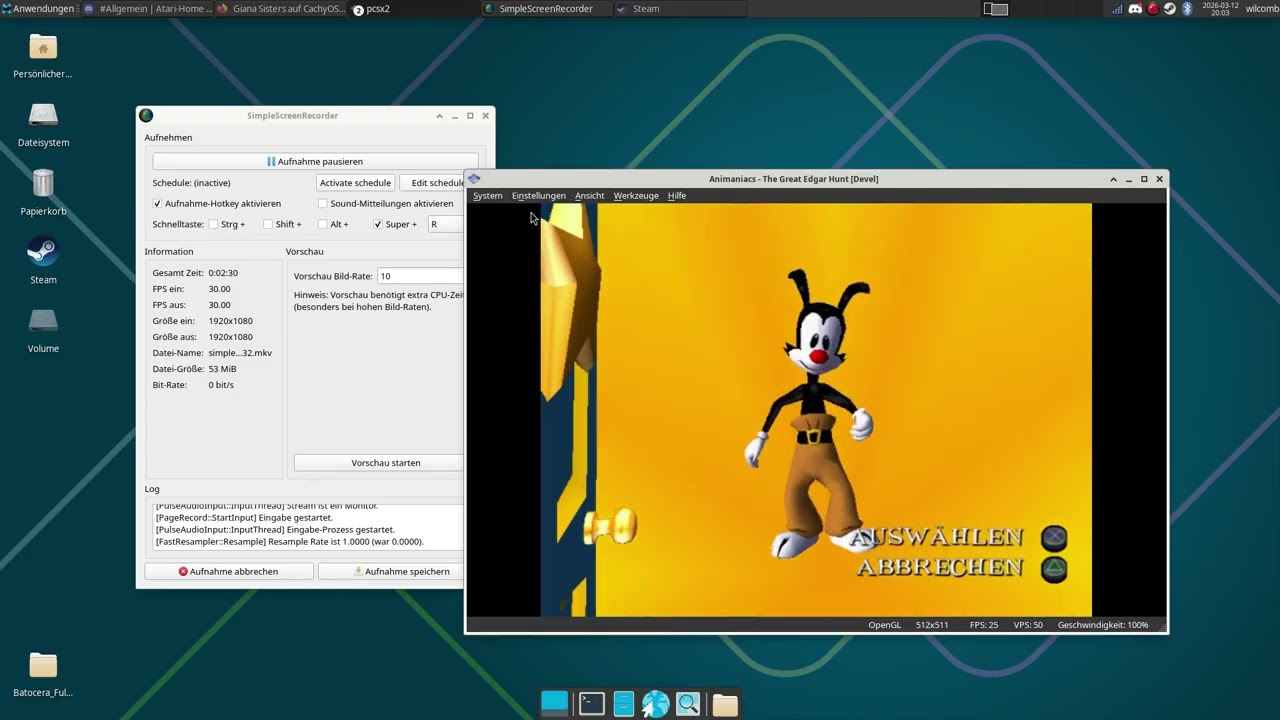Open the Ansicht menu in PCSX2

[589, 196]
